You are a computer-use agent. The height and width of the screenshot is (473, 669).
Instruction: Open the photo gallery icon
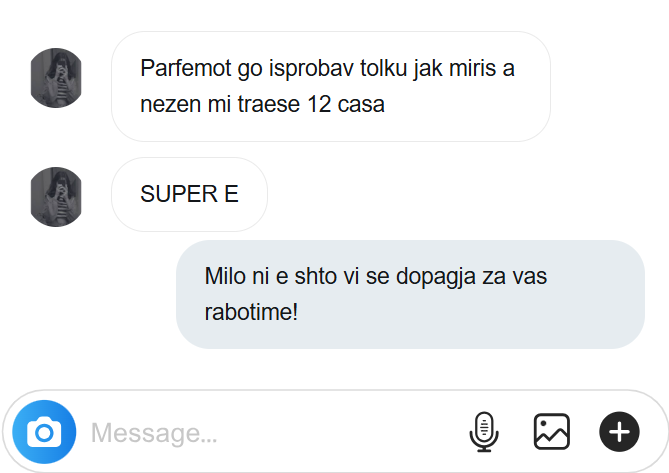(551, 432)
